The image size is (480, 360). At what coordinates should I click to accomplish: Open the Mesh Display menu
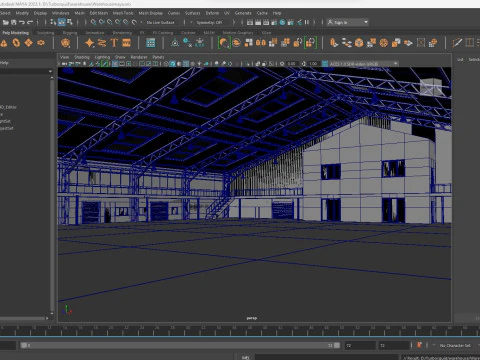coord(151,13)
